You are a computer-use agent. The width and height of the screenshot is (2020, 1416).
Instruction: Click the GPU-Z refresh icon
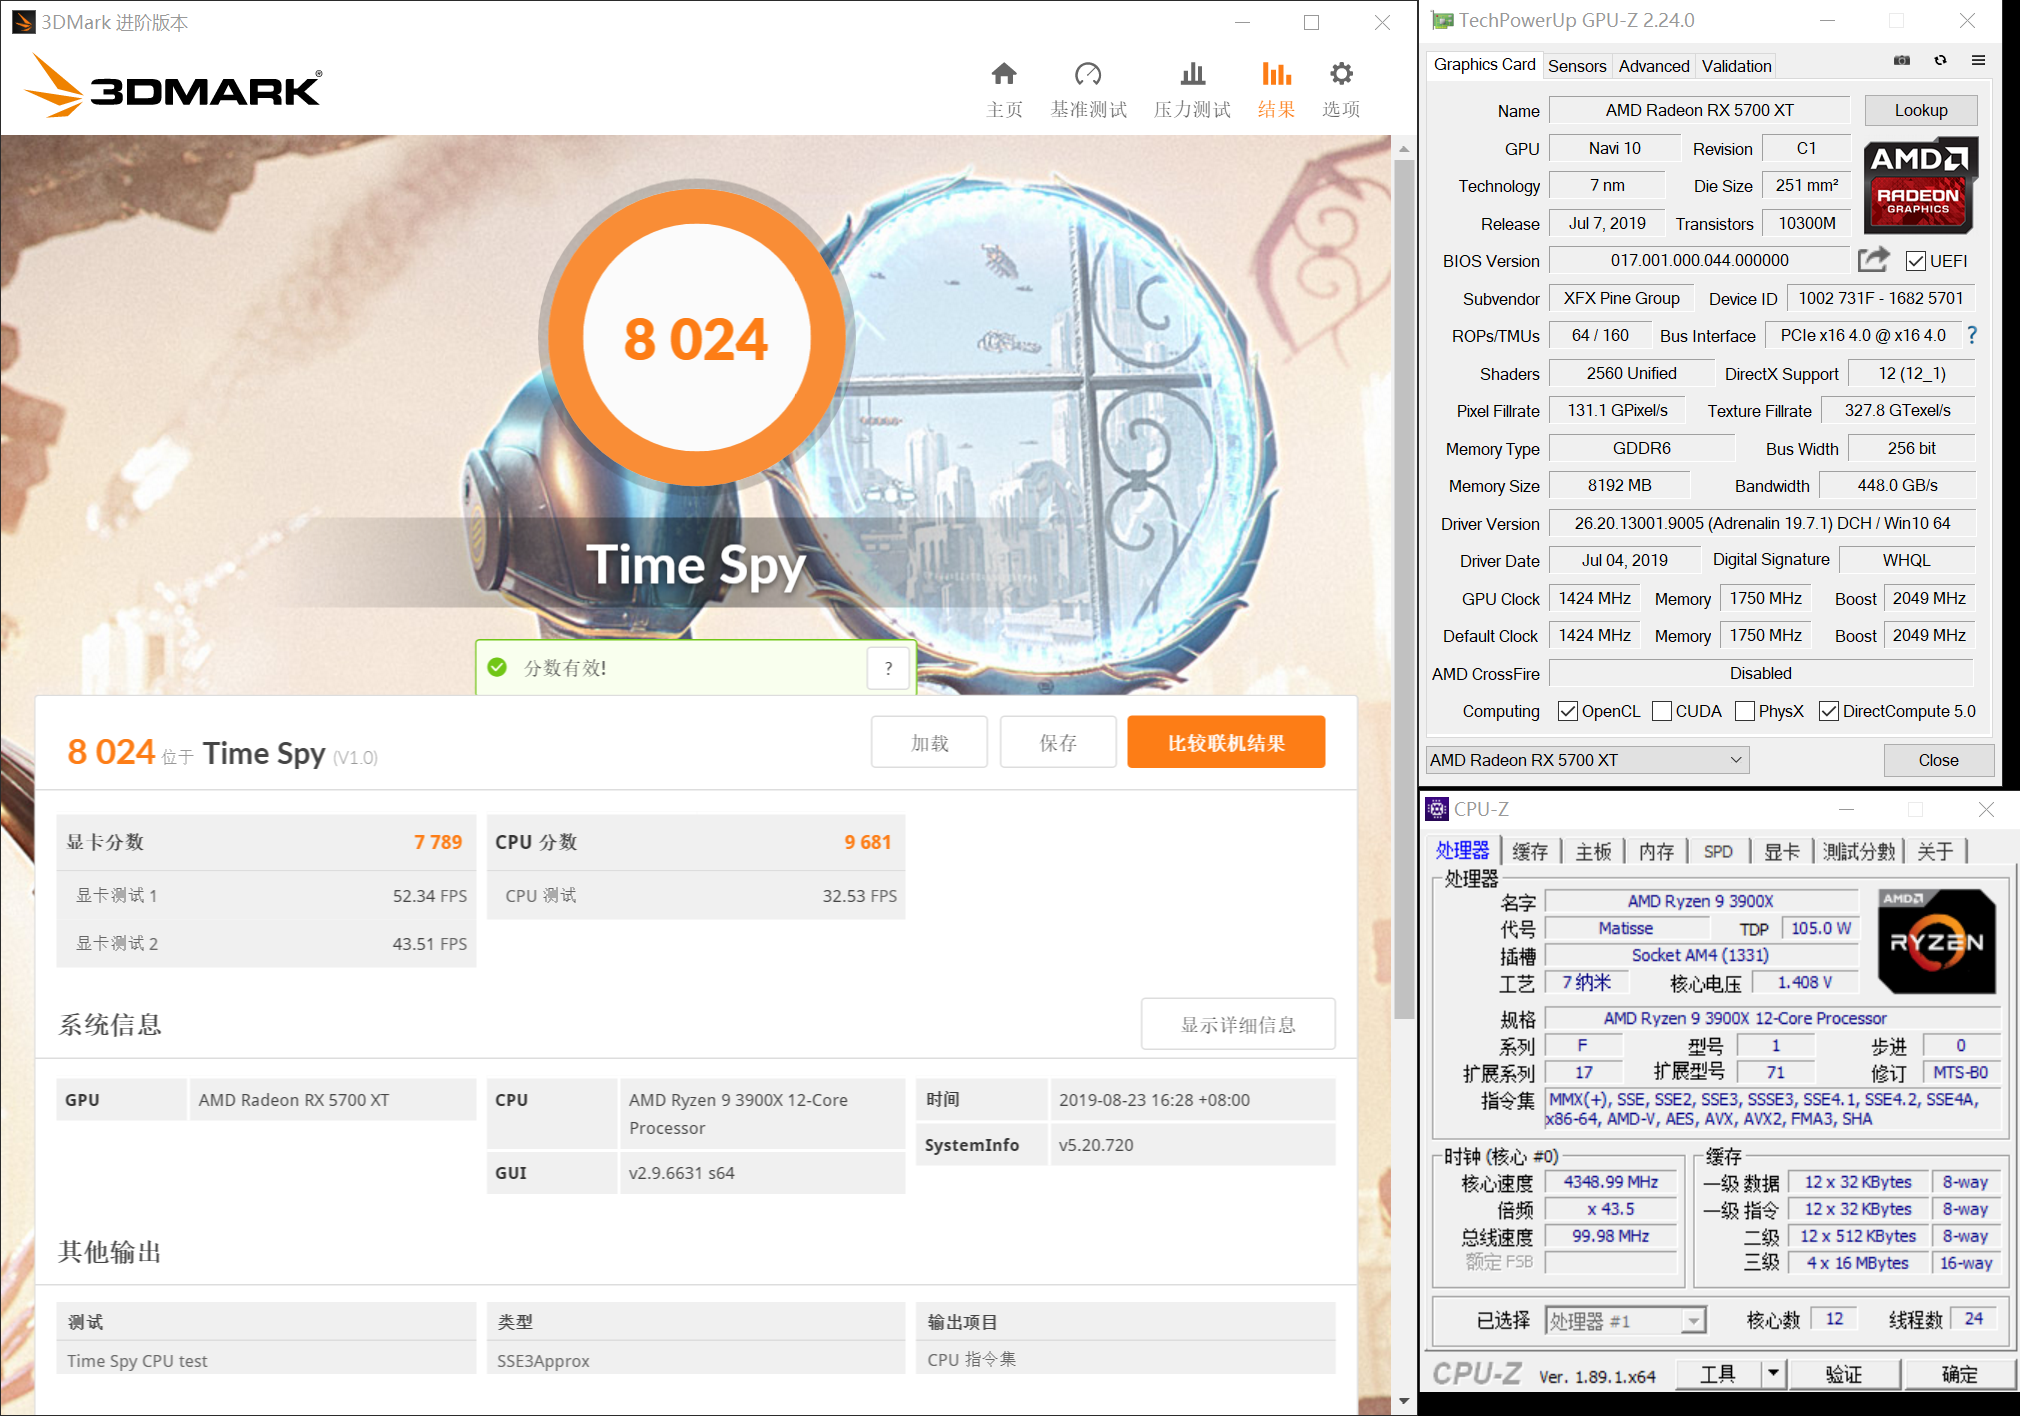(1940, 61)
